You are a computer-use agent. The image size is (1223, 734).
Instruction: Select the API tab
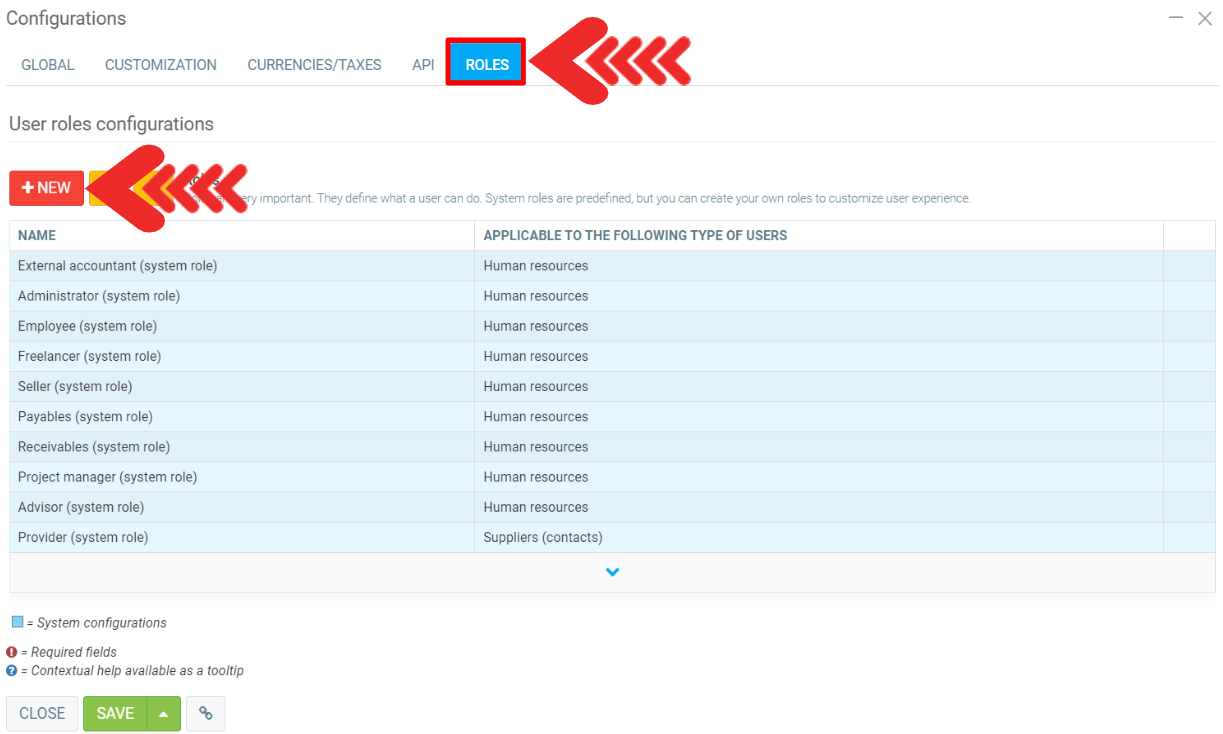[423, 65]
